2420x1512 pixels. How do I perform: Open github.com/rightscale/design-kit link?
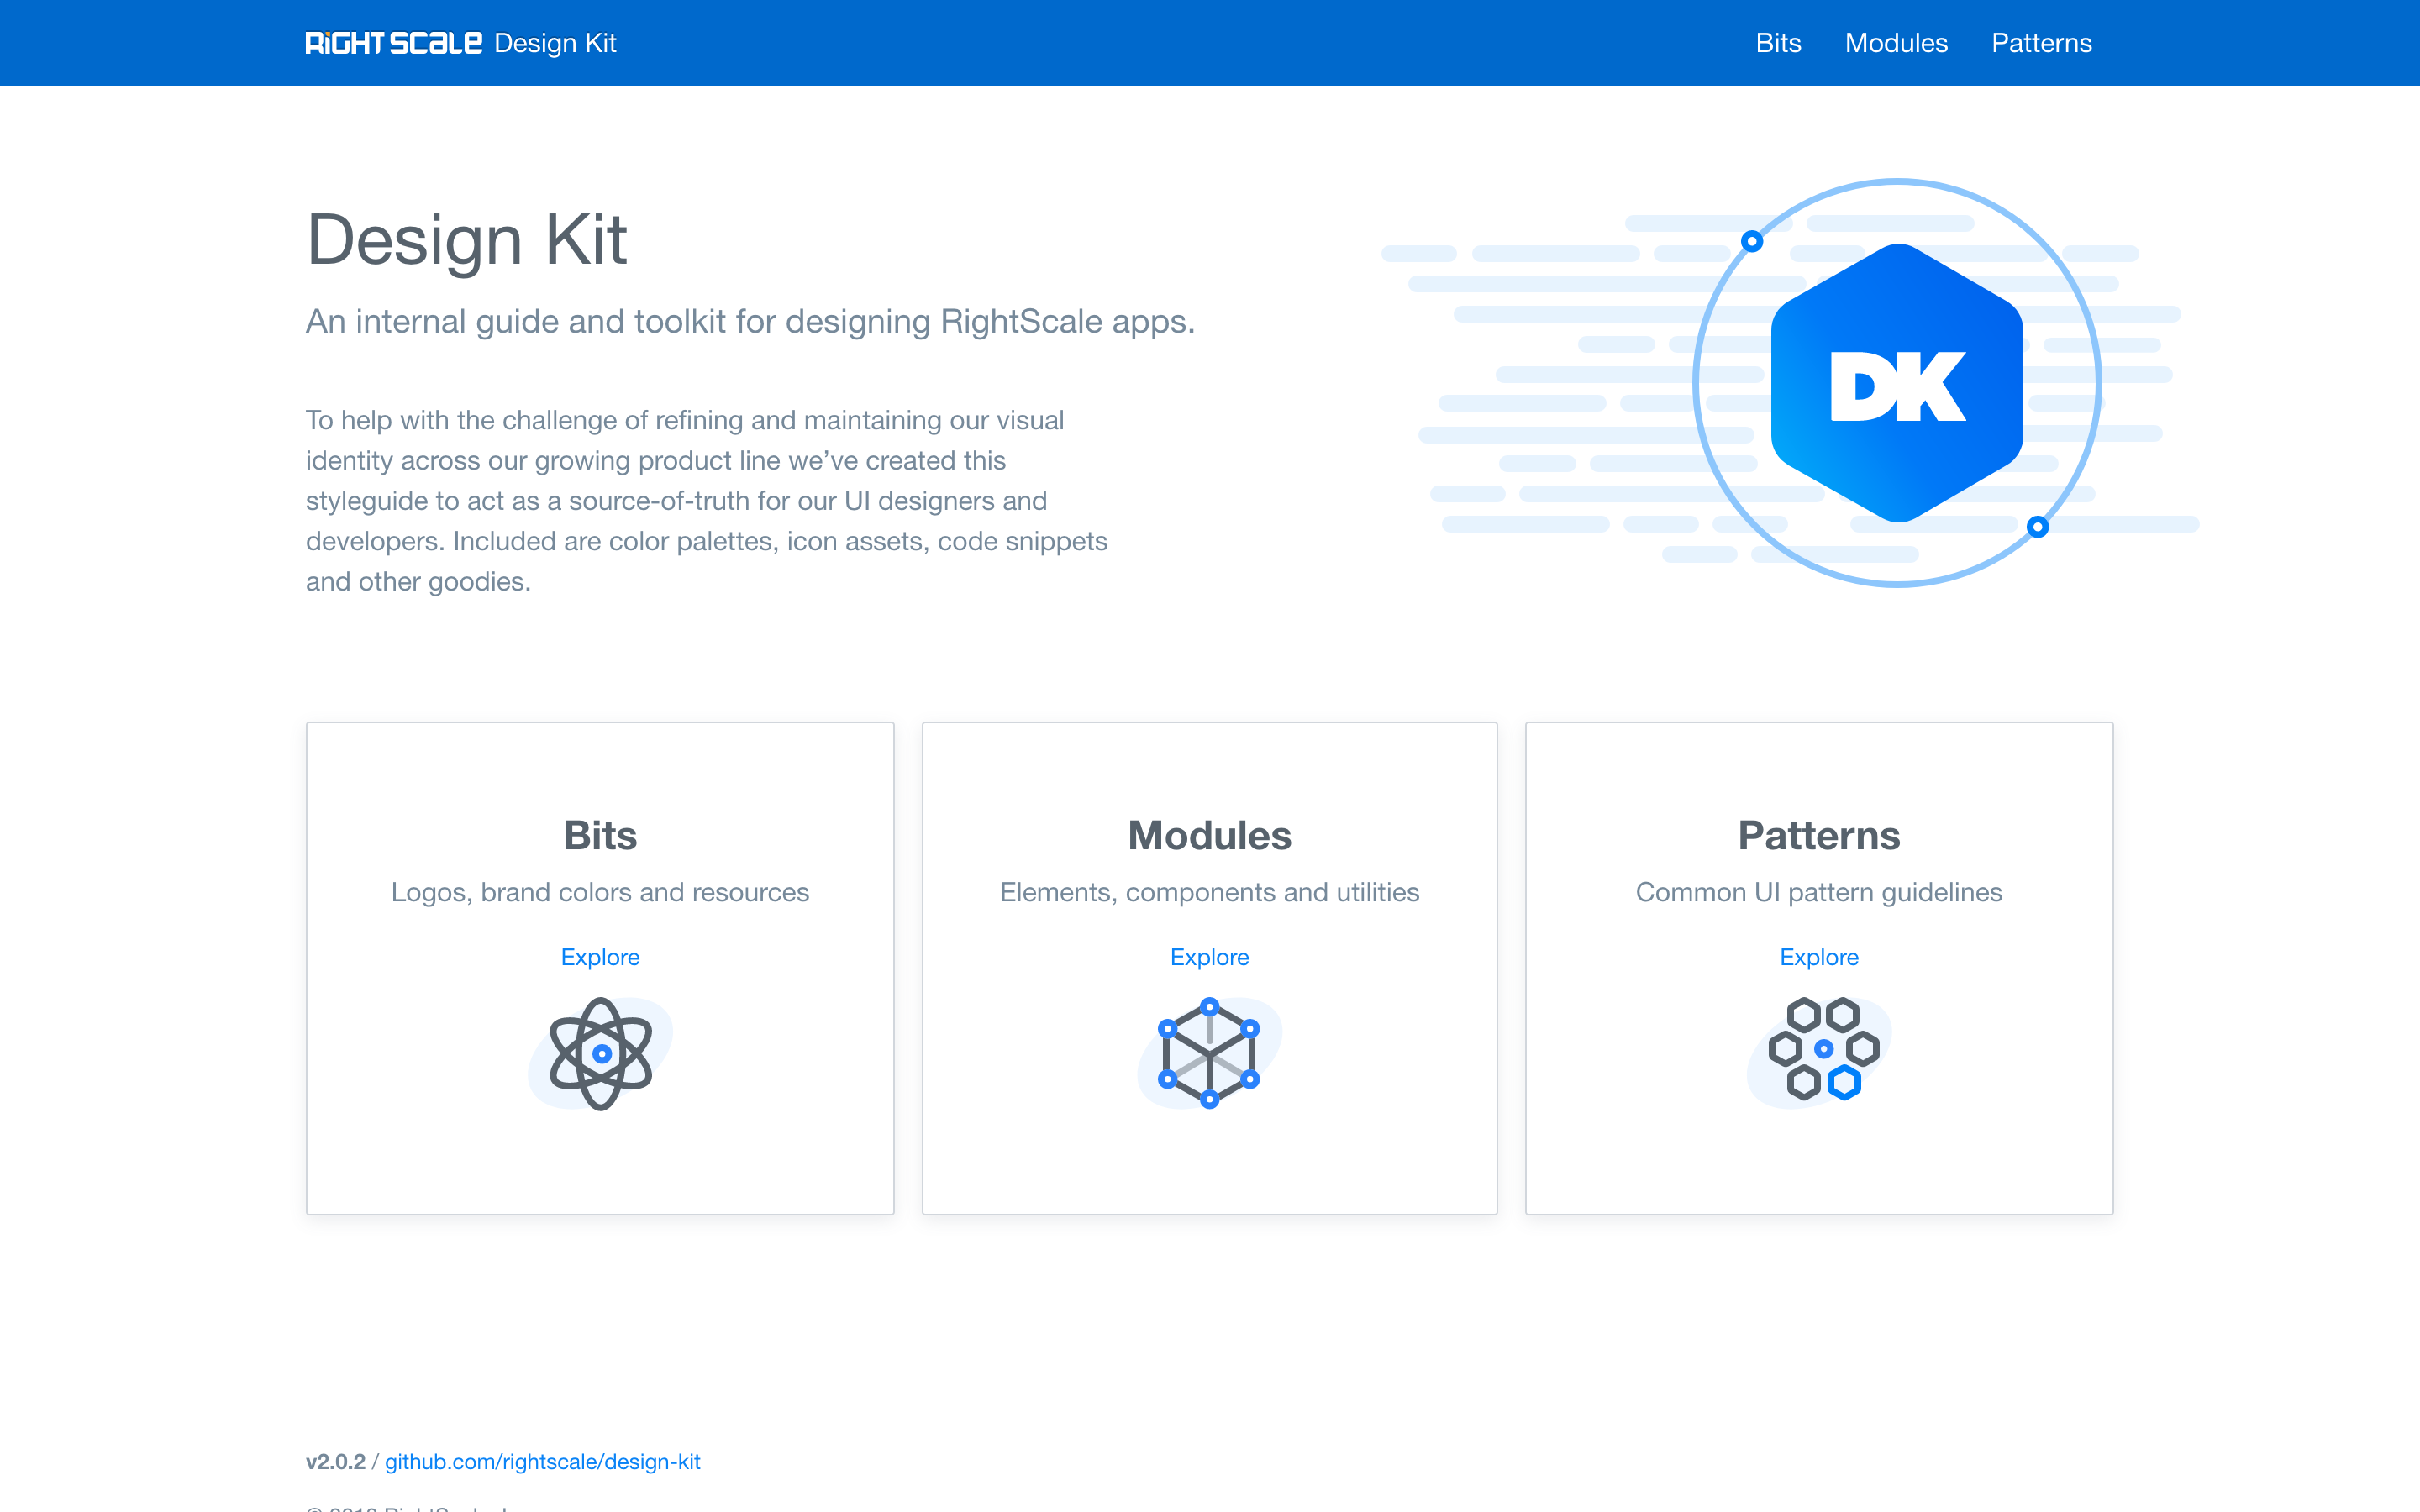pos(542,1462)
